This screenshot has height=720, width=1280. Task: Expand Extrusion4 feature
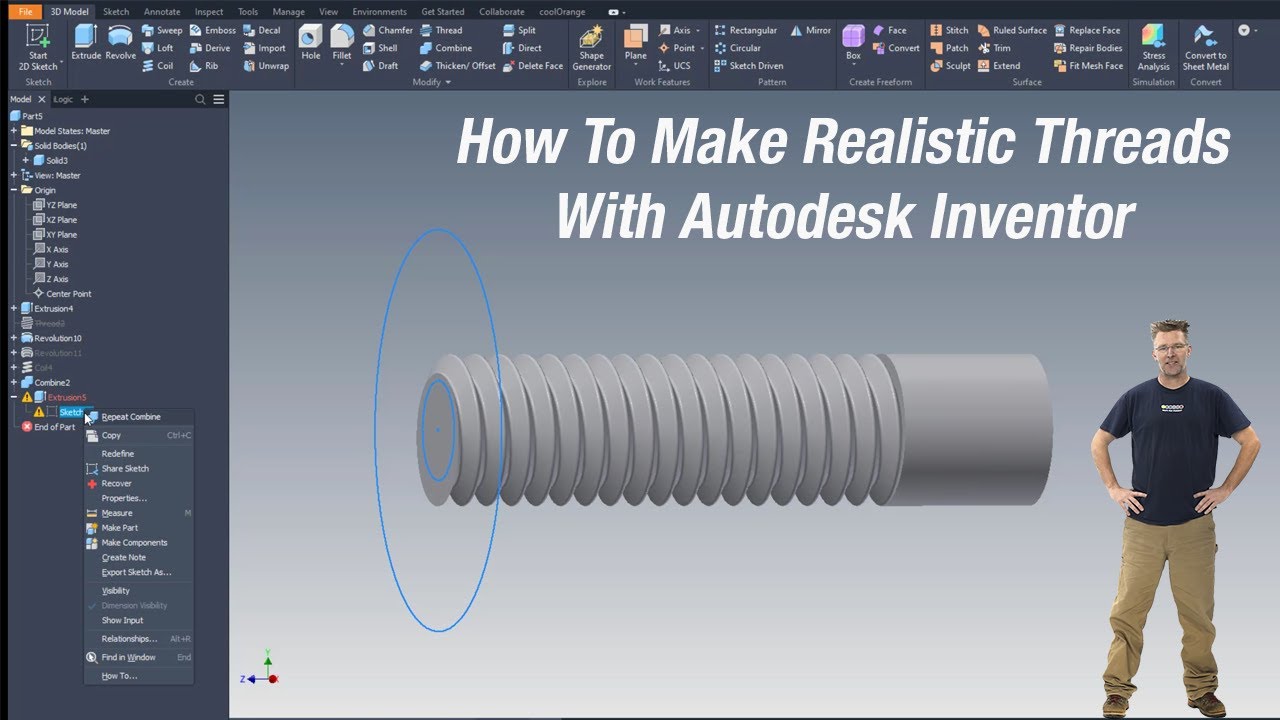click(x=13, y=308)
